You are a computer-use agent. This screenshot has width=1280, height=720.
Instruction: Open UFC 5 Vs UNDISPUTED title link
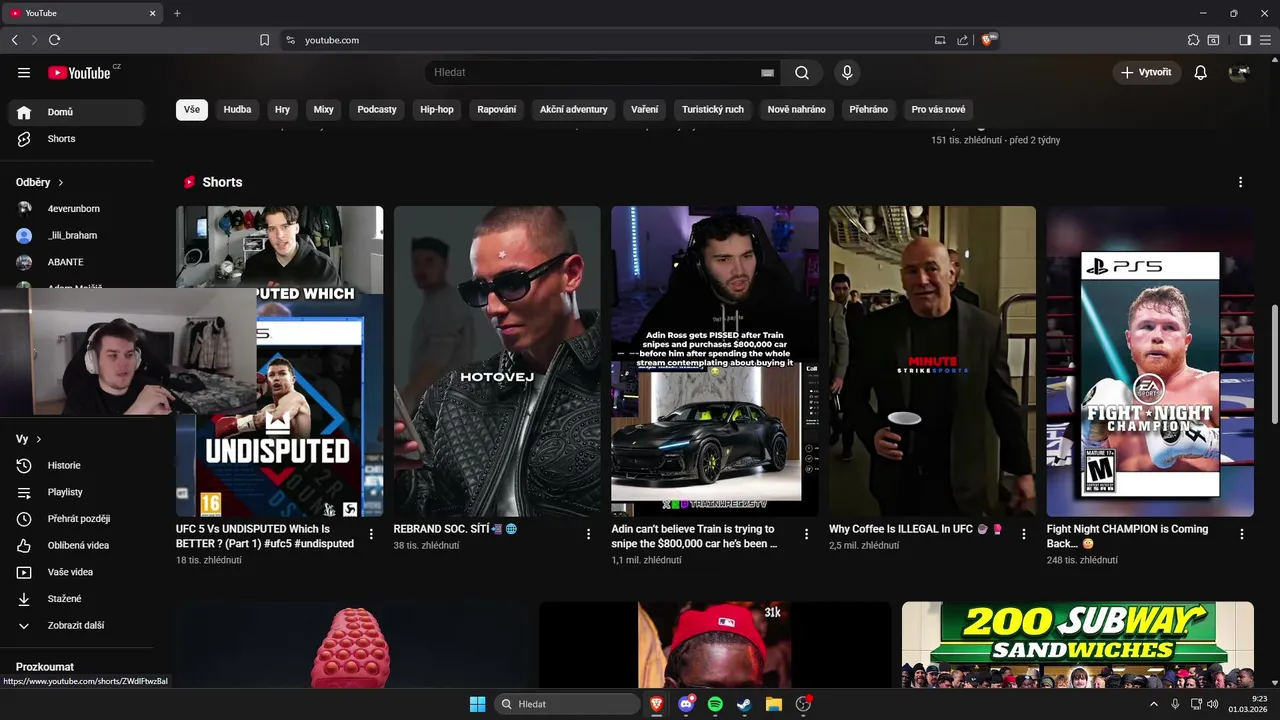click(265, 536)
